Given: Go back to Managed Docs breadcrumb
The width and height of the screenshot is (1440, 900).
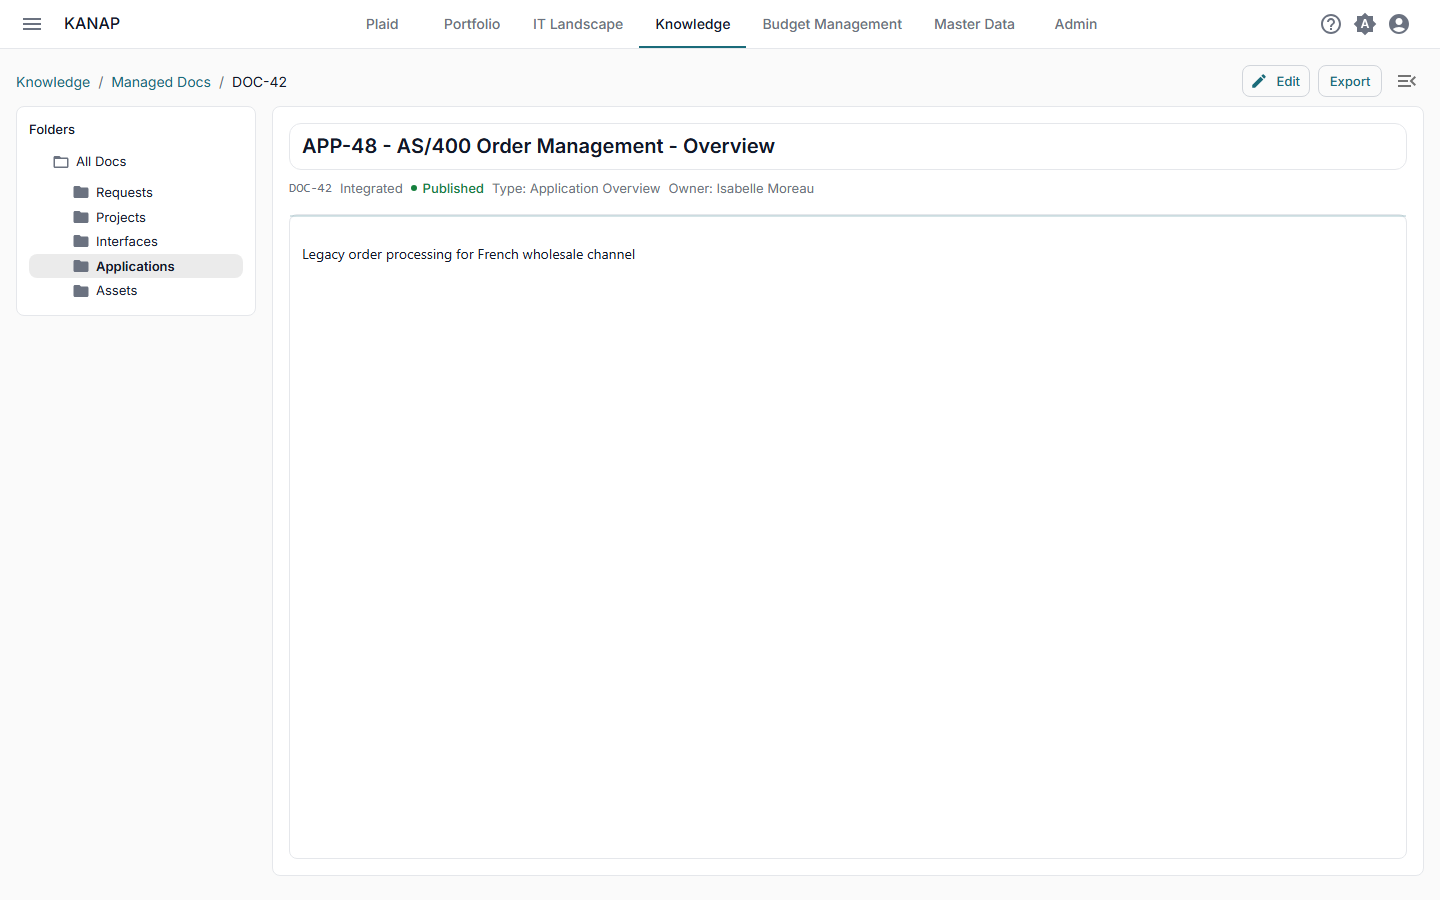Looking at the screenshot, I should 161,82.
